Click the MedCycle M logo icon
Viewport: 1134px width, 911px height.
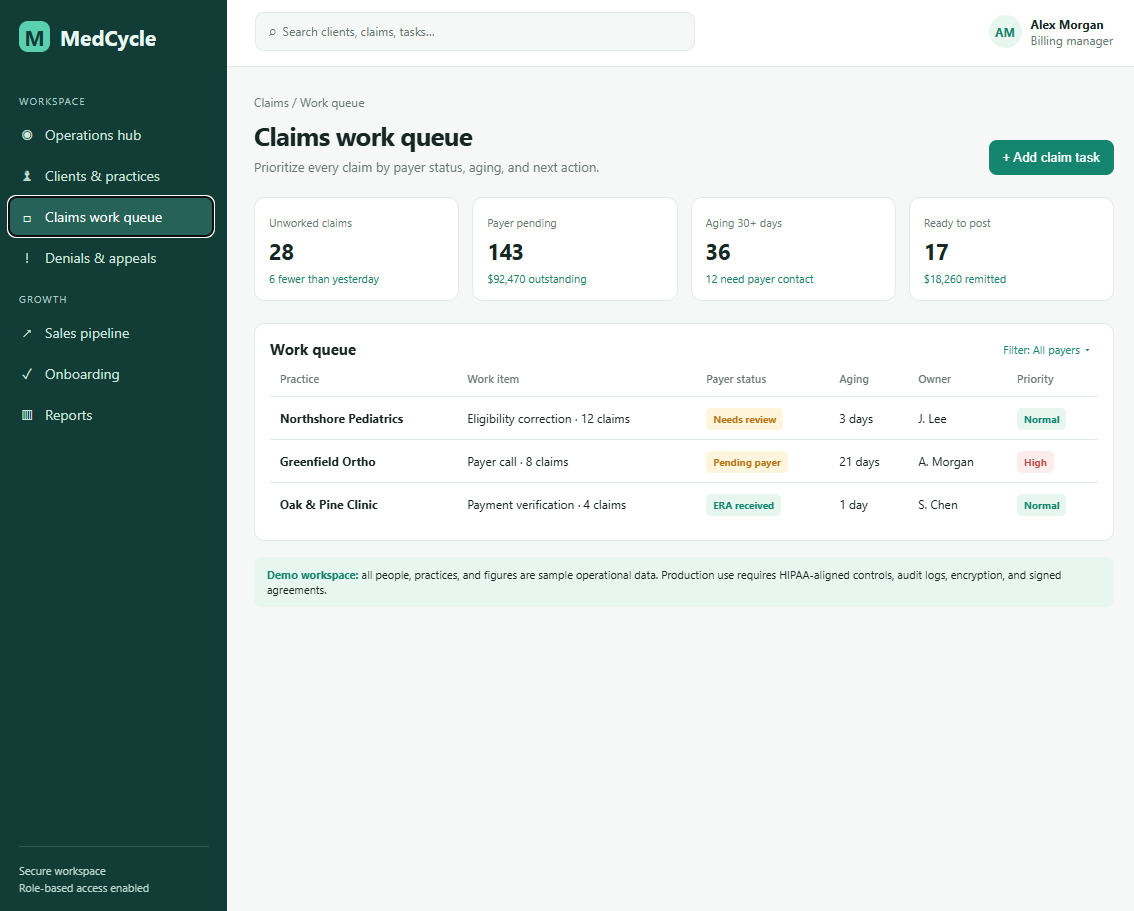(x=34, y=37)
